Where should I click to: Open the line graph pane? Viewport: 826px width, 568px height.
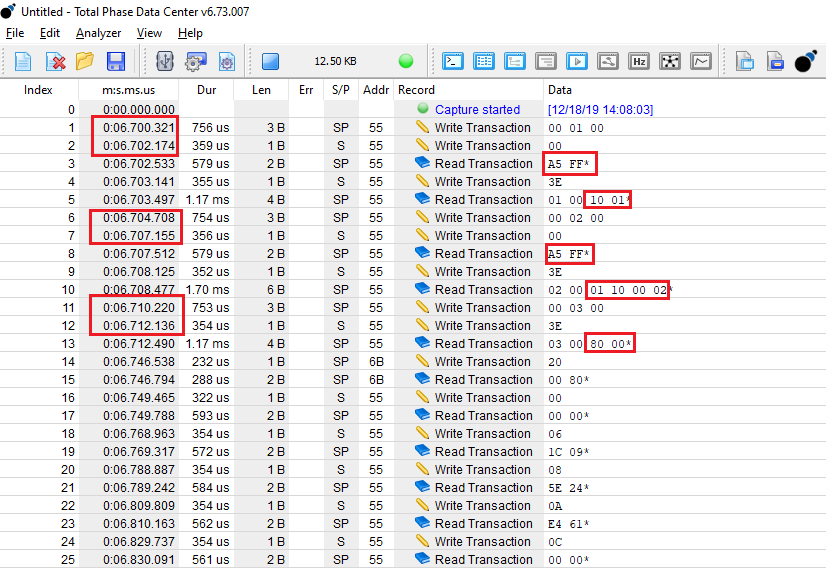click(701, 61)
